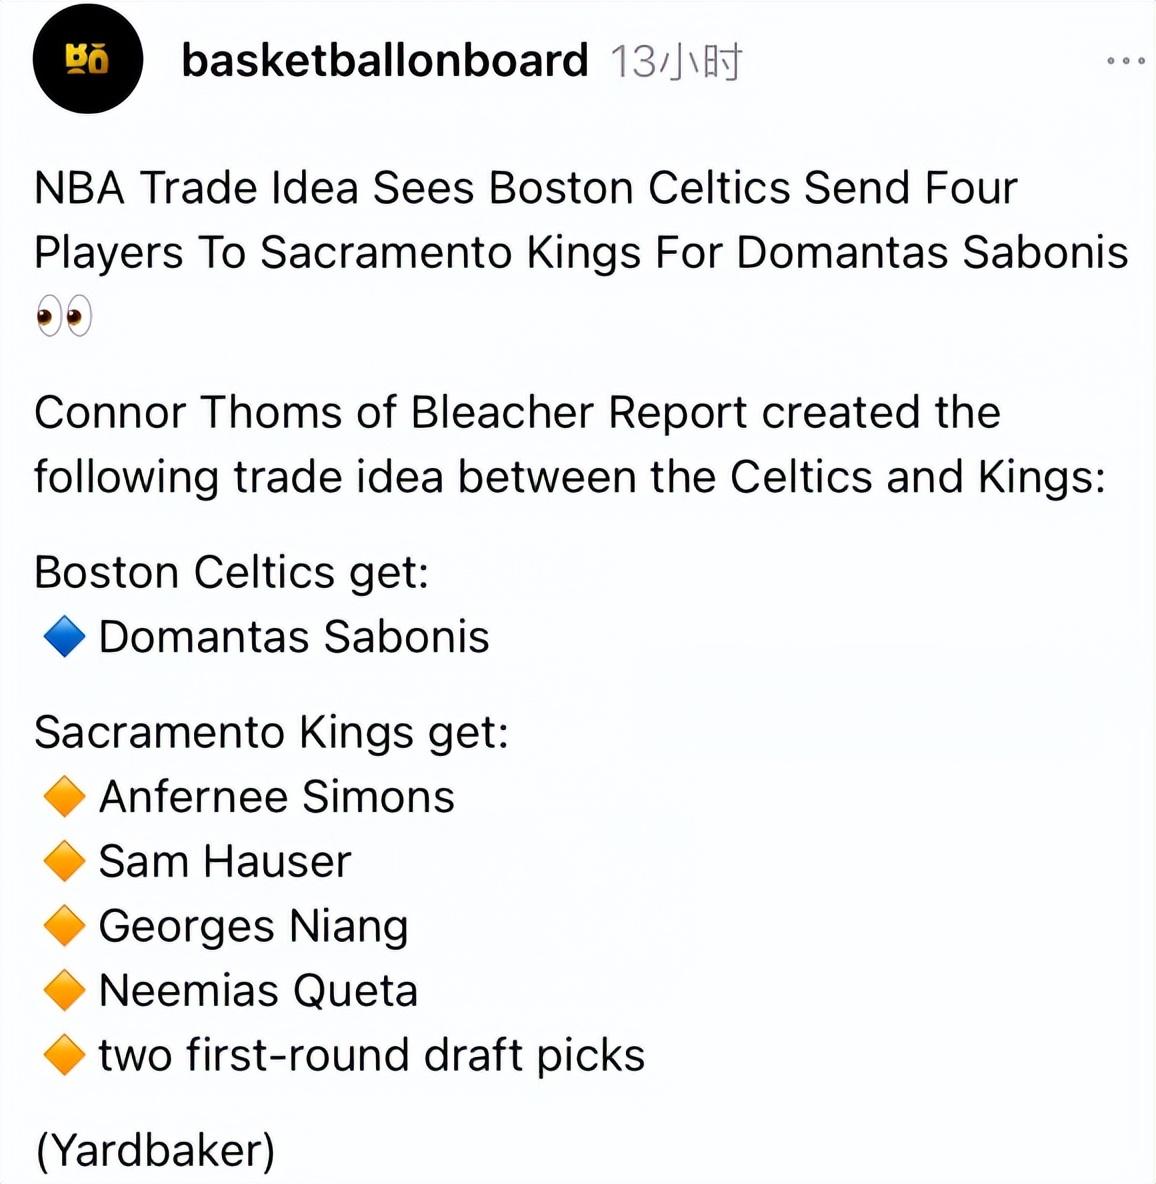Click the orange diamond beside Neemias Queta
This screenshot has width=1156, height=1184.
(x=64, y=990)
